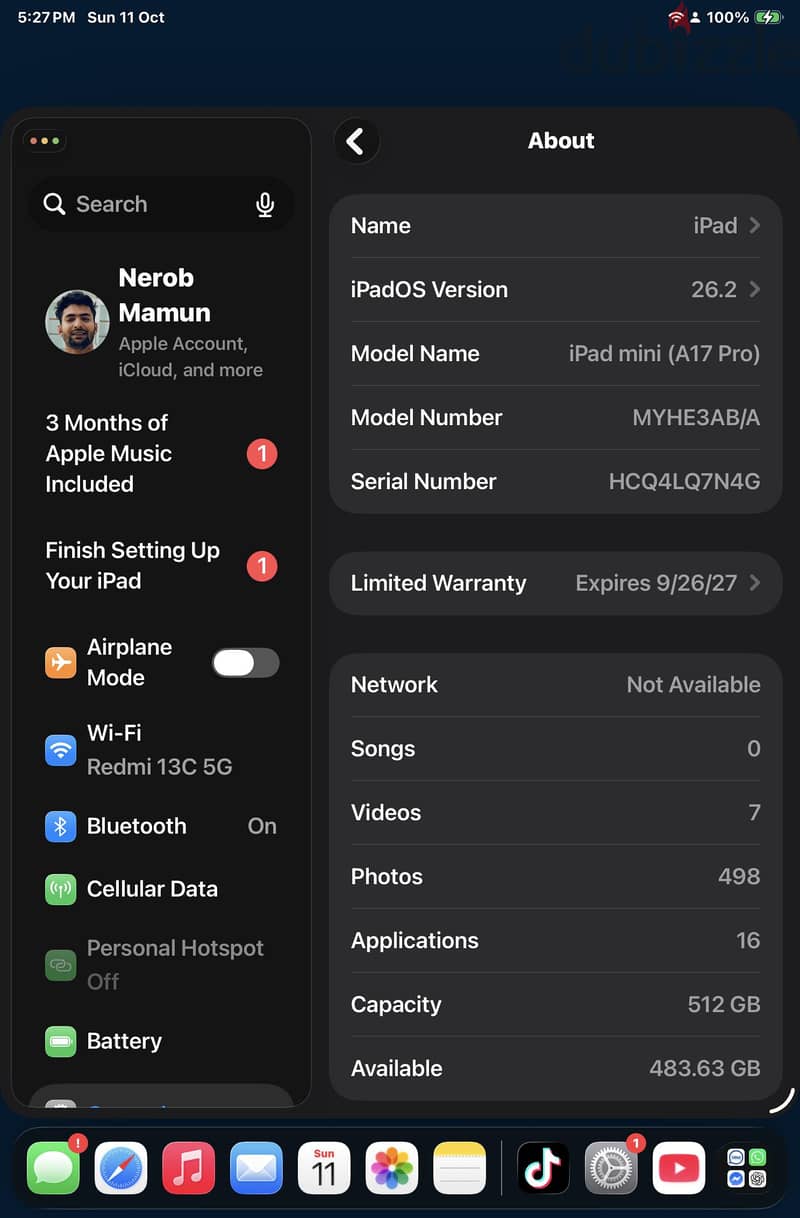Open 3 Months of Apple Music offer
The width and height of the screenshot is (800, 1218).
point(161,453)
